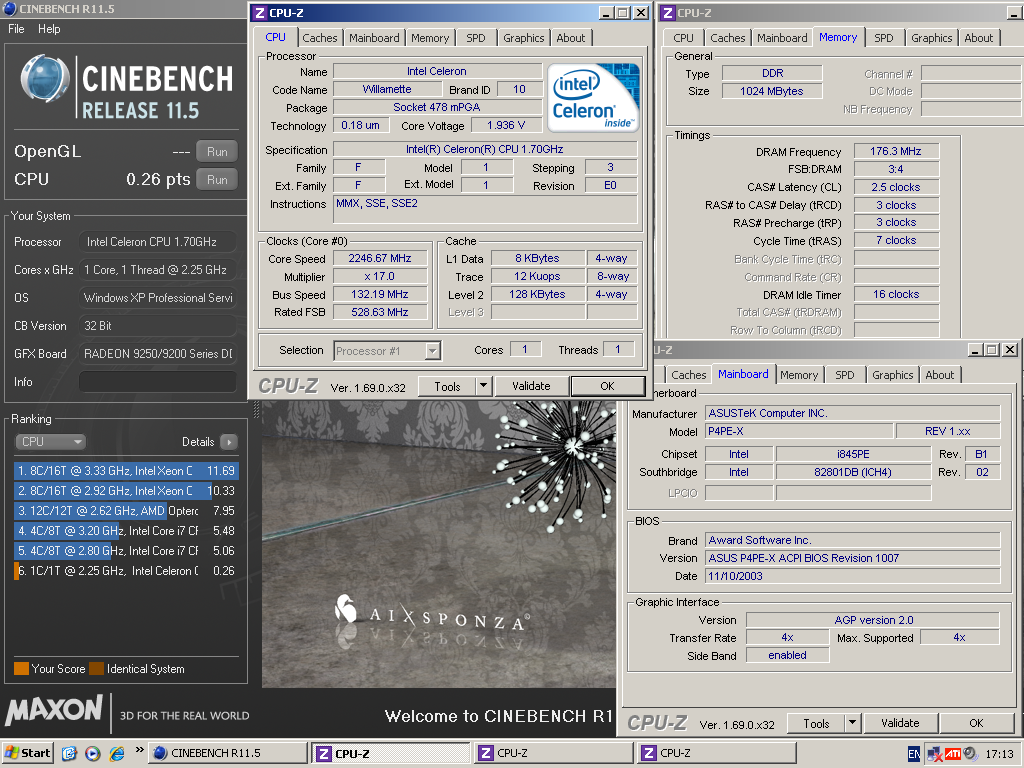Switch to SPD tab in front CPU-Z window

pyautogui.click(x=475, y=38)
